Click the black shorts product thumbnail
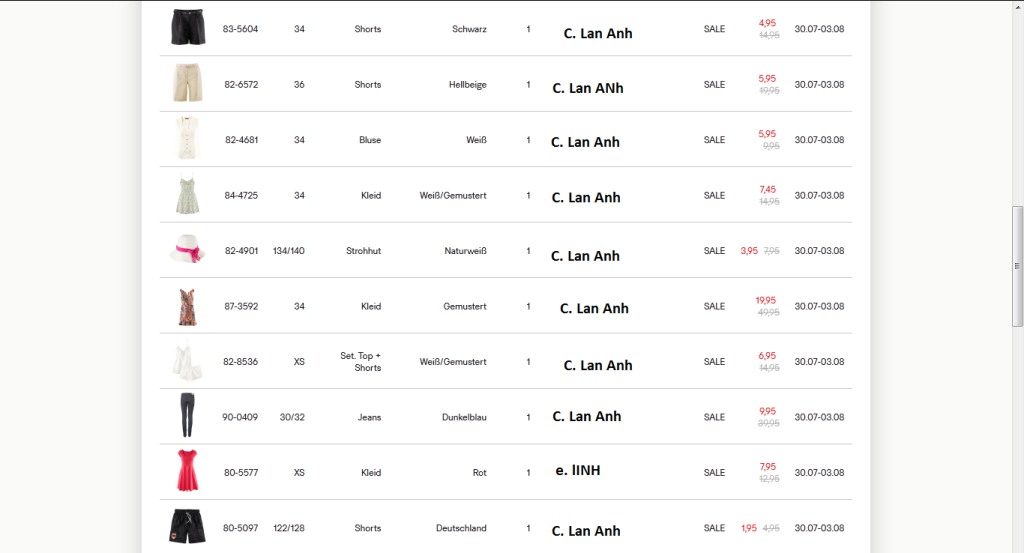Viewport: 1024px width, 553px height. coord(187,27)
